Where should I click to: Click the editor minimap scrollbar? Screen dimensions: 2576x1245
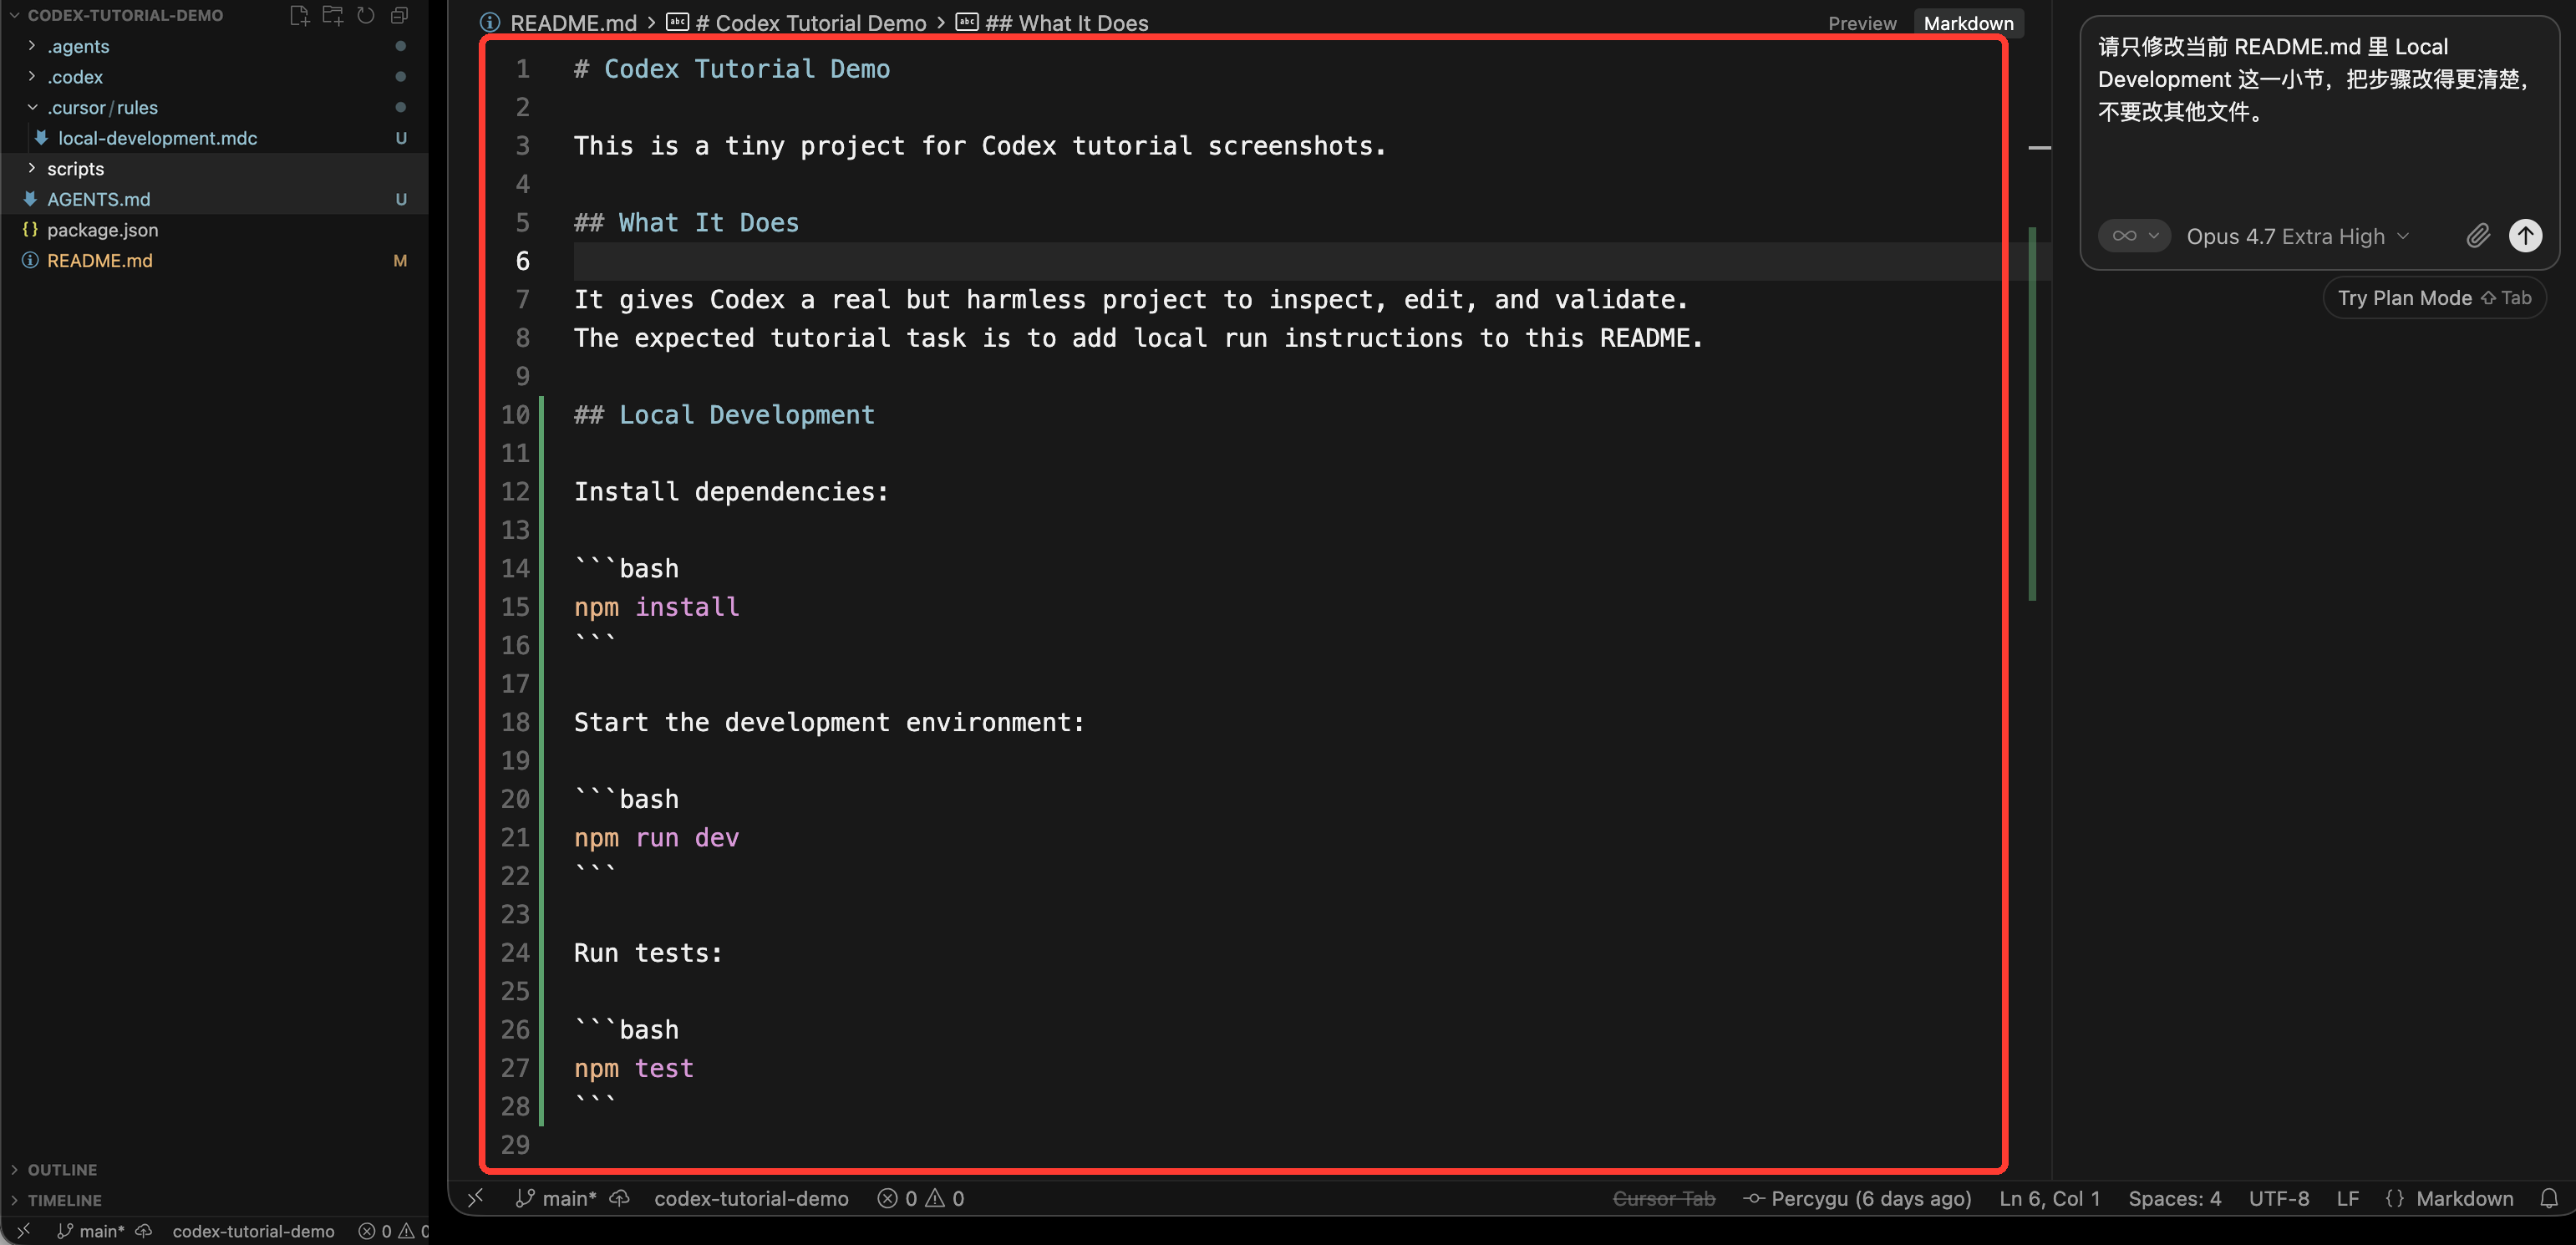(2034, 414)
